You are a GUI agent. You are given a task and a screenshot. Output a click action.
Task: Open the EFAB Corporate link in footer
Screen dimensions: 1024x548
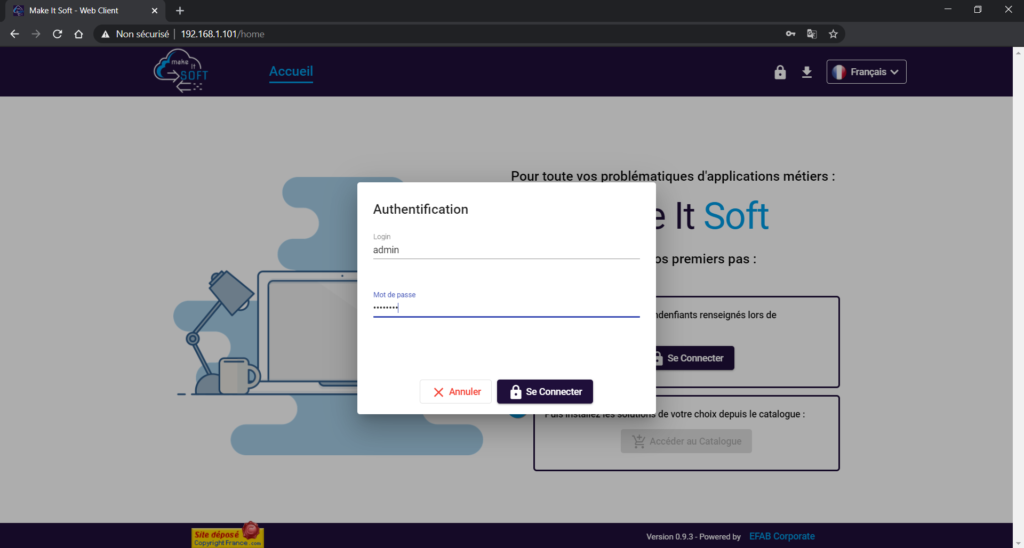tap(782, 536)
